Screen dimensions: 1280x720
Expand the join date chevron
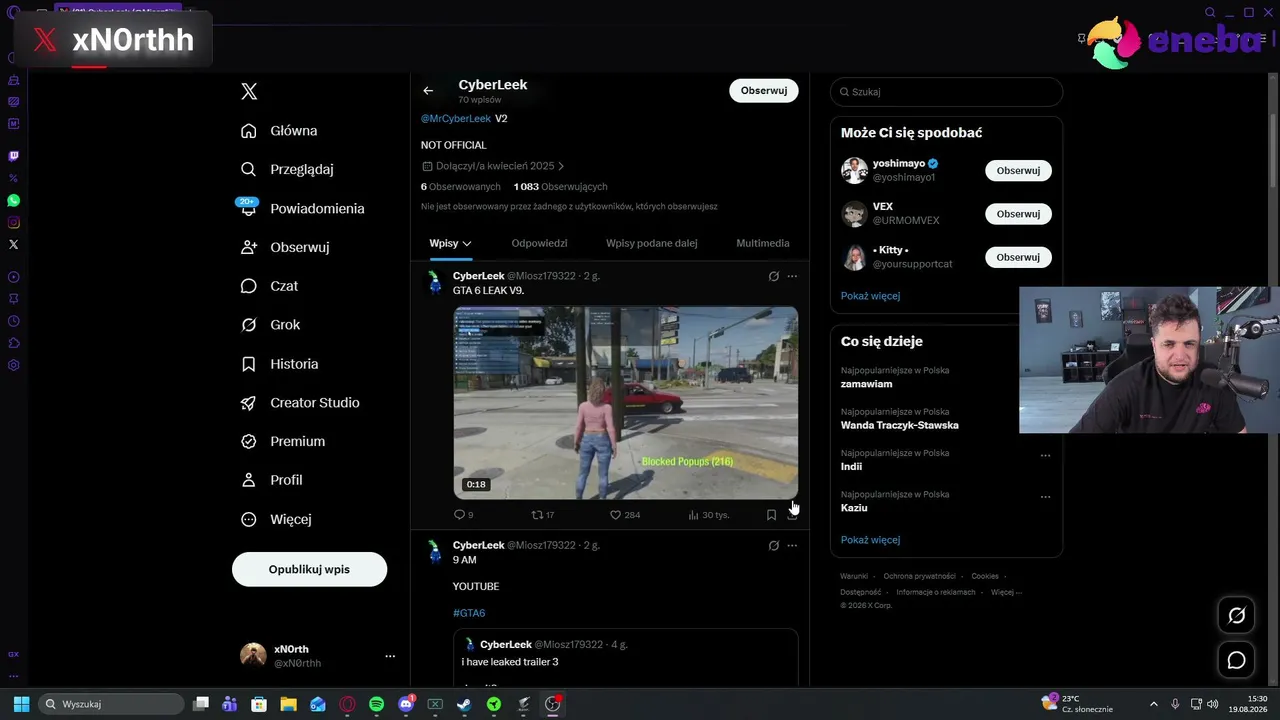click(x=561, y=166)
